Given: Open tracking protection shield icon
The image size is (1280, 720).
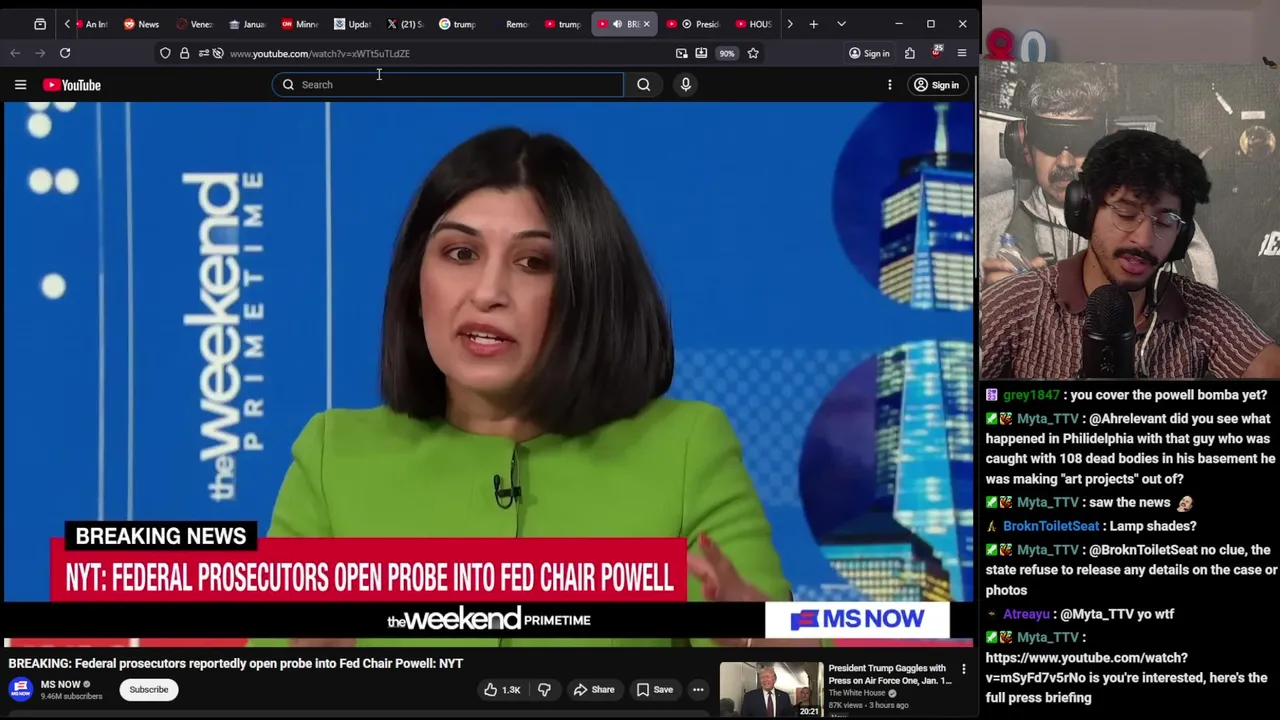Looking at the screenshot, I should click(x=165, y=53).
